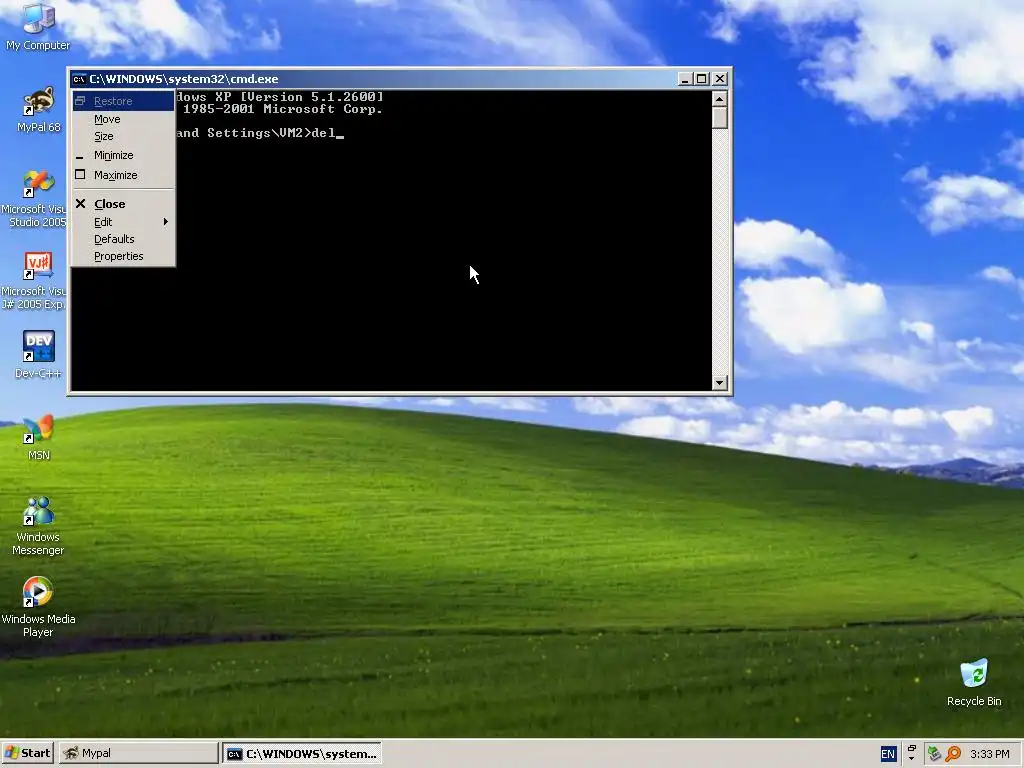Click the language bar restore icon in tray
Viewport: 1024px width, 768px height.
912,748
